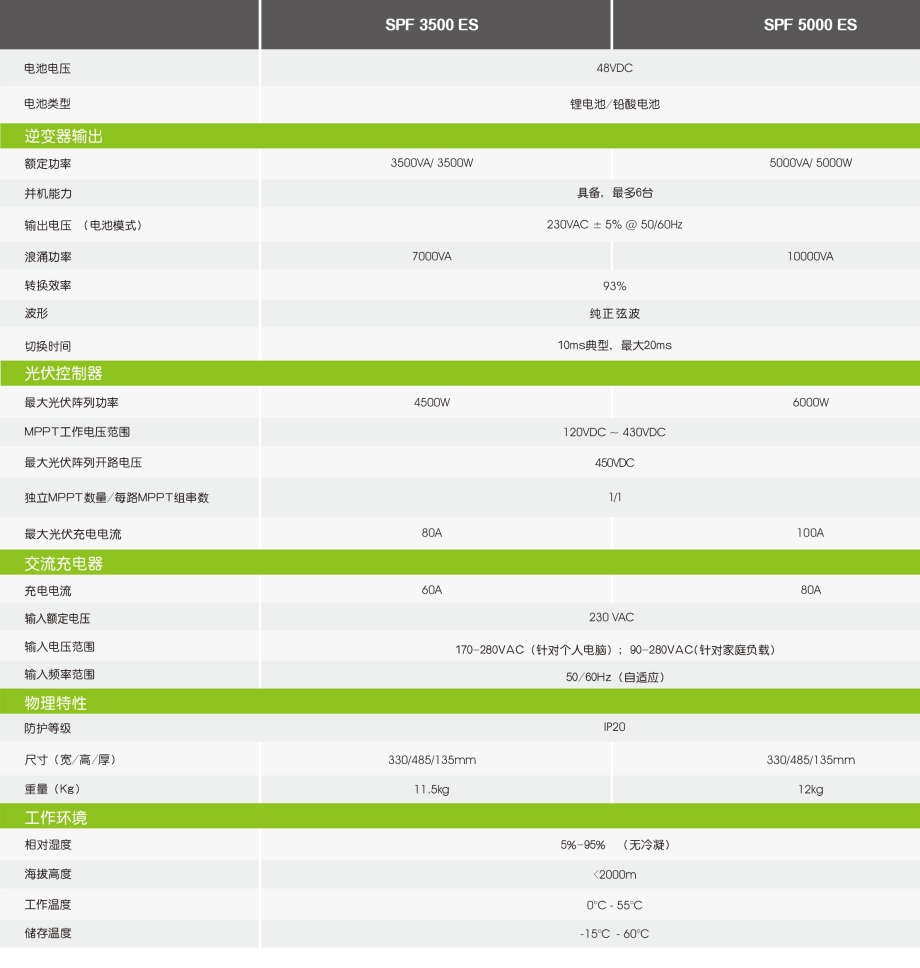Viewport: 920px width, 968px height.
Task: Select the 相对湿度 row label
Action: (48, 845)
